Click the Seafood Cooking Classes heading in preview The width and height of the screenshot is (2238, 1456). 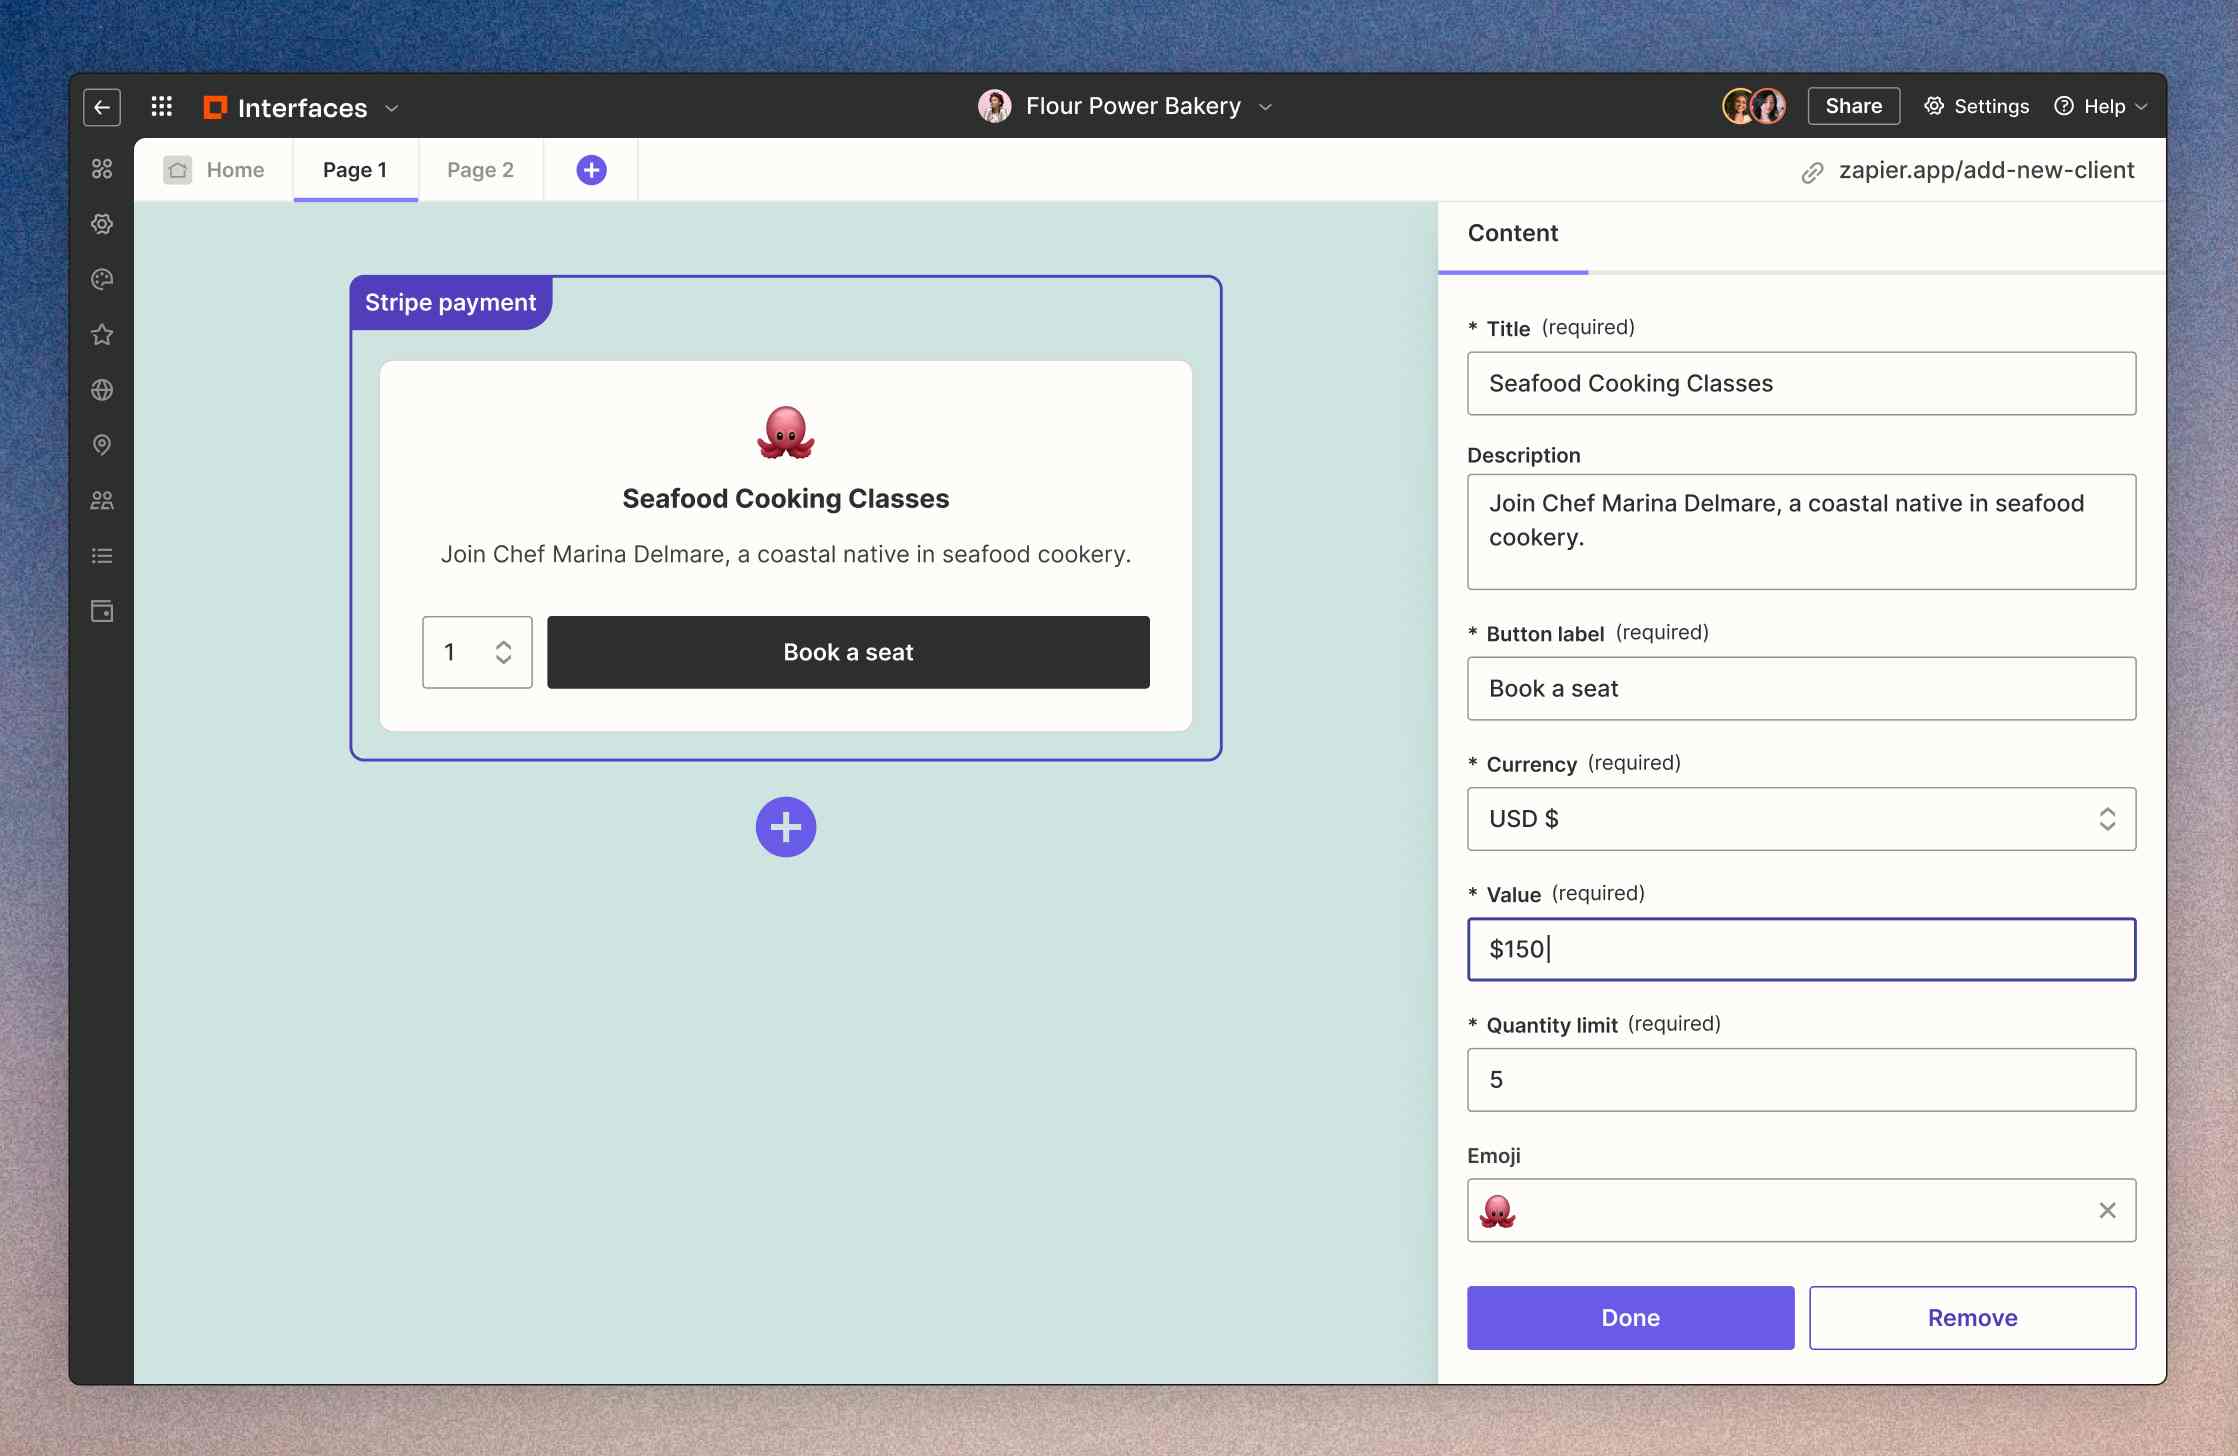786,498
